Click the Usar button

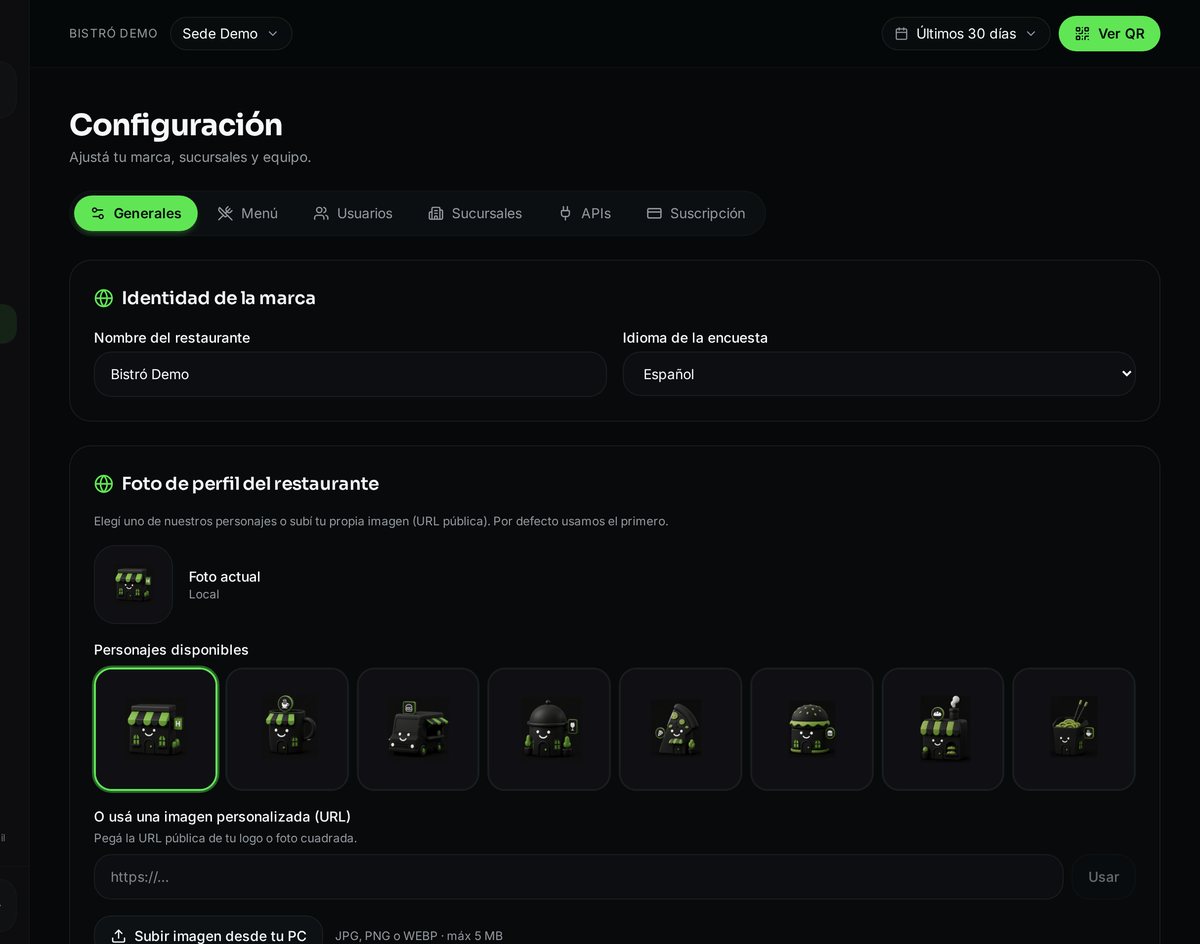tap(1103, 877)
